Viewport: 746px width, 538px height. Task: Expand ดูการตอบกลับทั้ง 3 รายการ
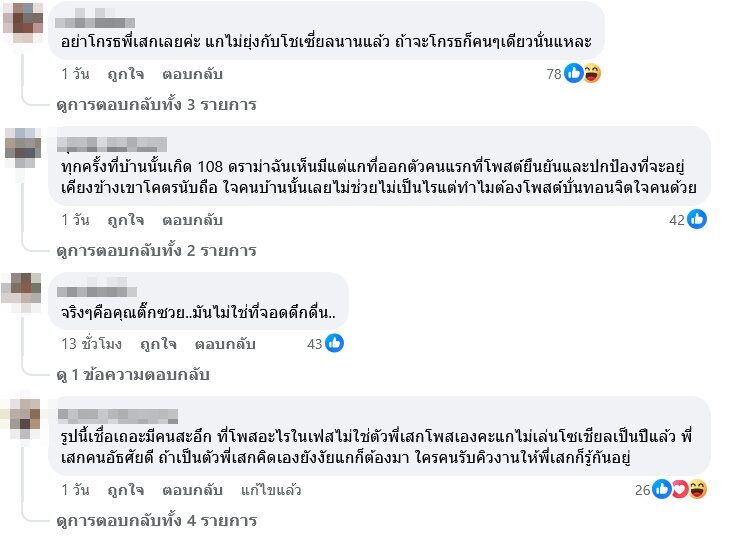click(x=156, y=104)
